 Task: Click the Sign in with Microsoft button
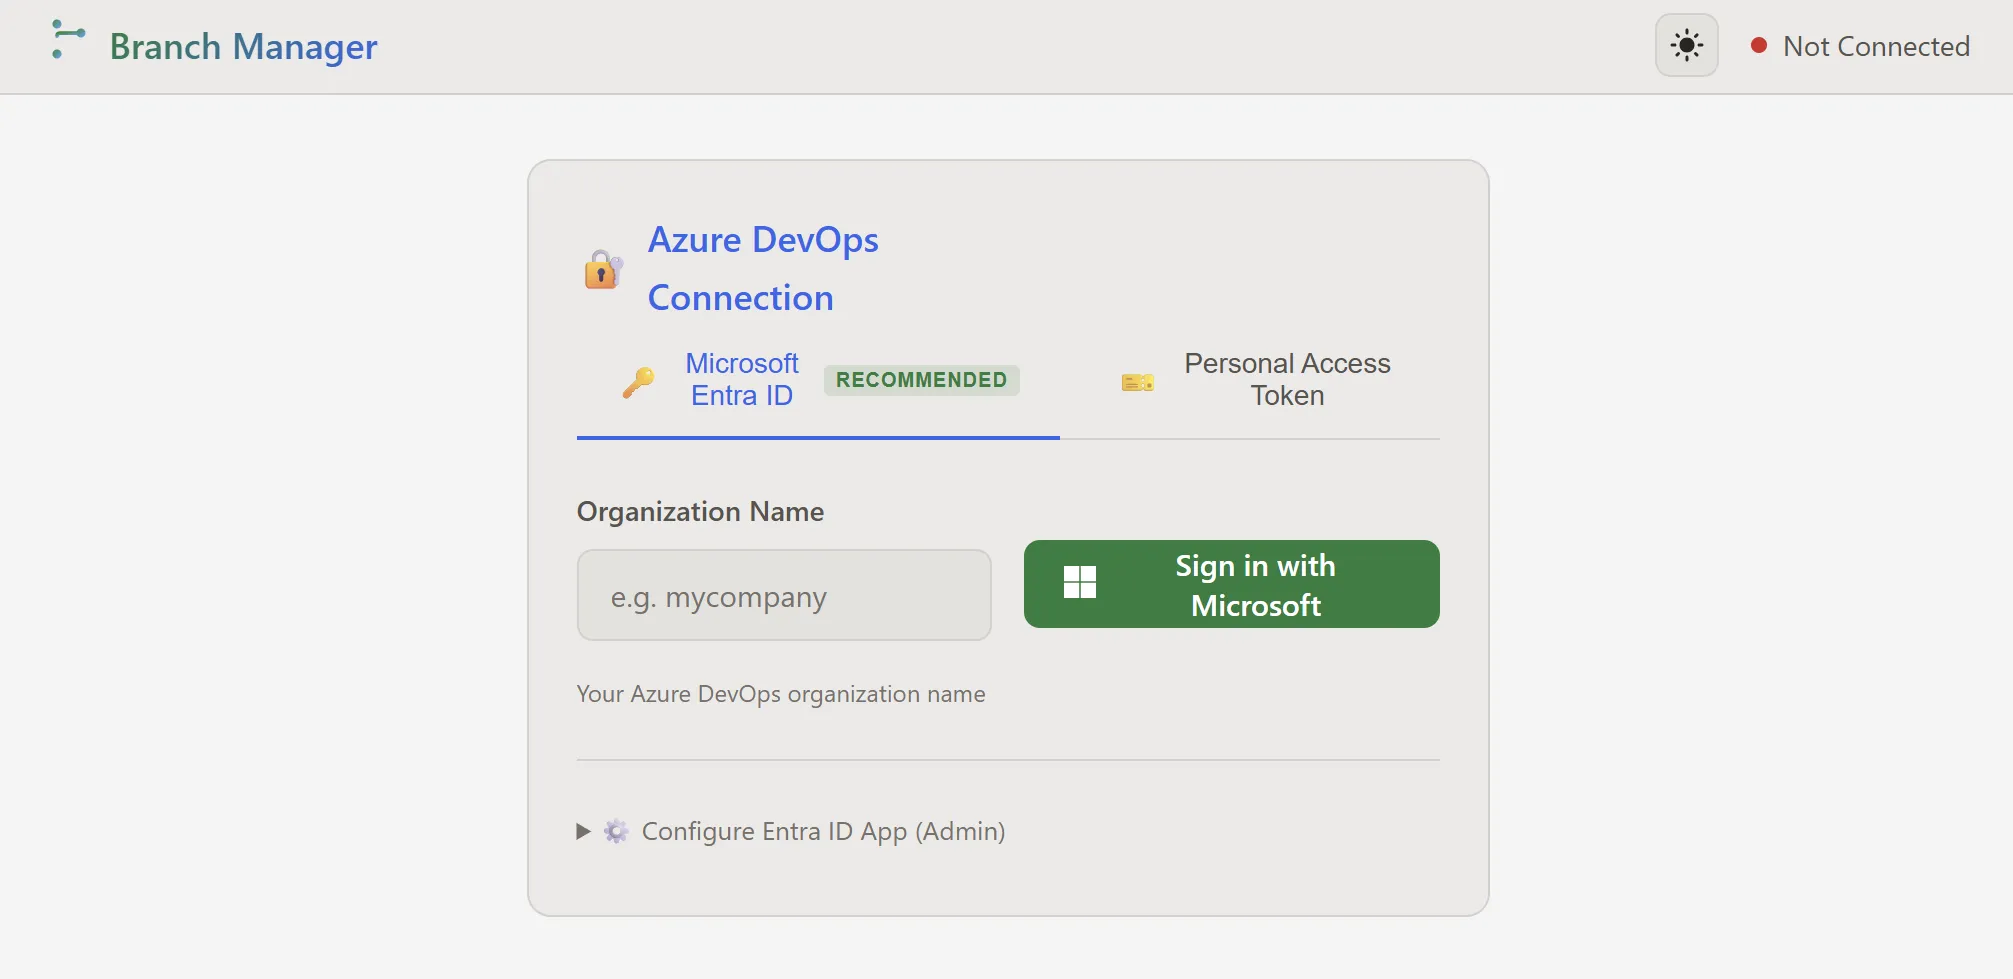pyautogui.click(x=1231, y=584)
